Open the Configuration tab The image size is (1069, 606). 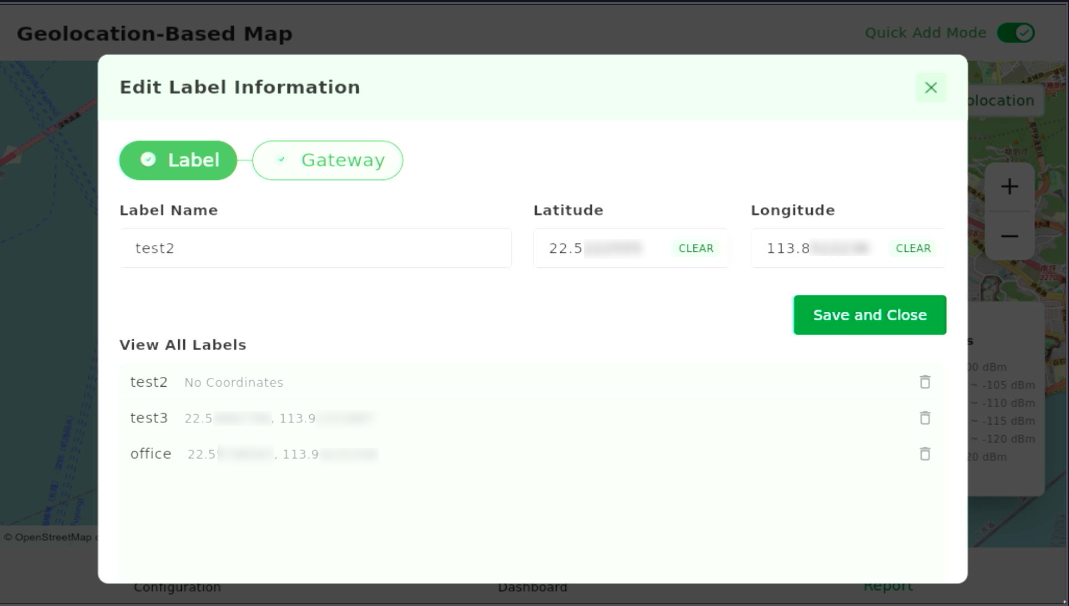coord(178,587)
